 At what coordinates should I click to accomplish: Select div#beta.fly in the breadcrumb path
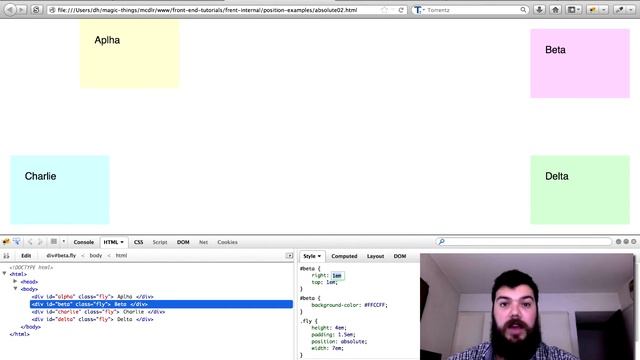click(61, 256)
